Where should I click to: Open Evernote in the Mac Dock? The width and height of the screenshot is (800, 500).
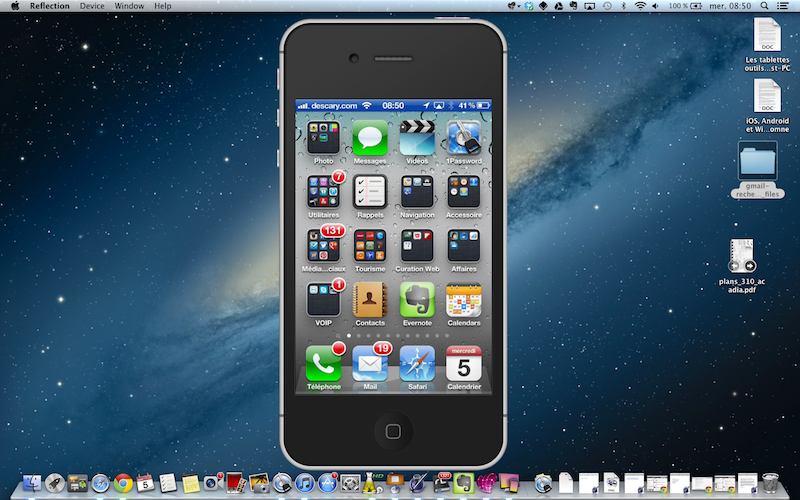(x=464, y=483)
